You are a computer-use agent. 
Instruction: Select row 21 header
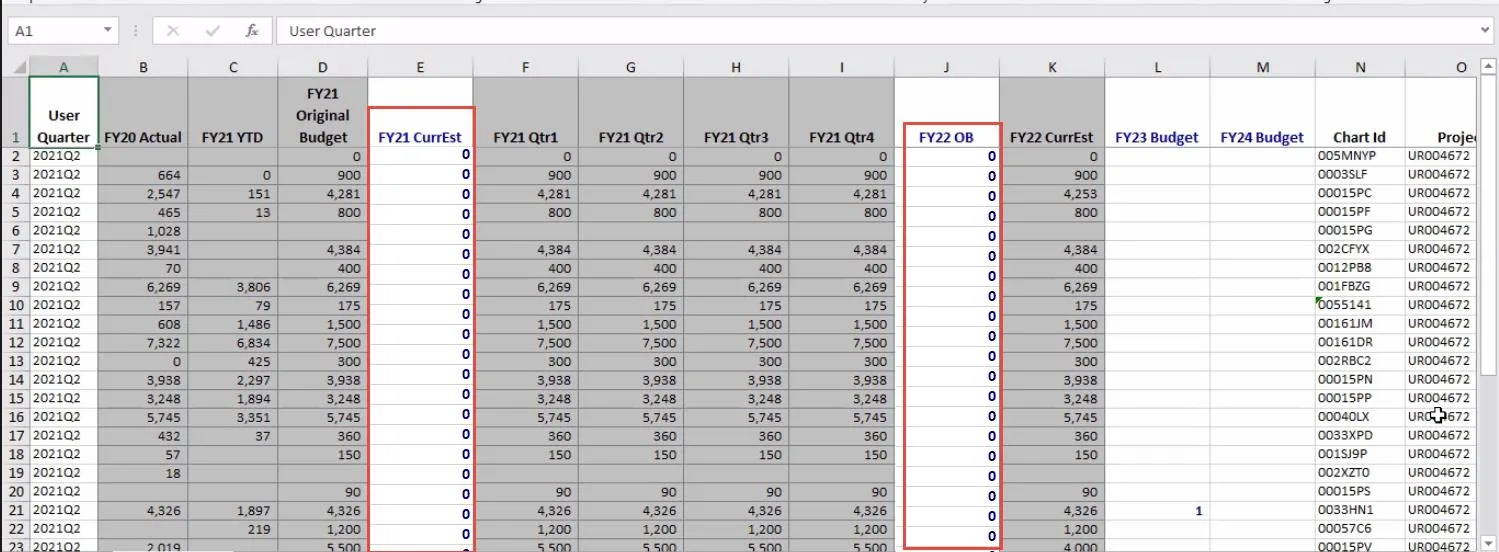15,510
